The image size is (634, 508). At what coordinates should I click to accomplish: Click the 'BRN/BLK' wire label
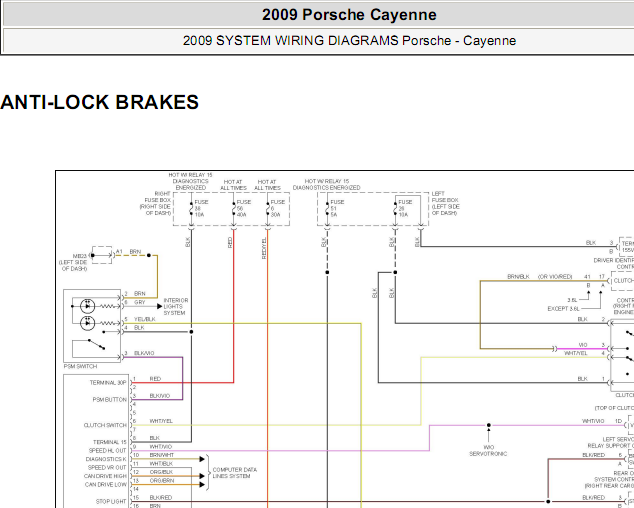point(518,277)
